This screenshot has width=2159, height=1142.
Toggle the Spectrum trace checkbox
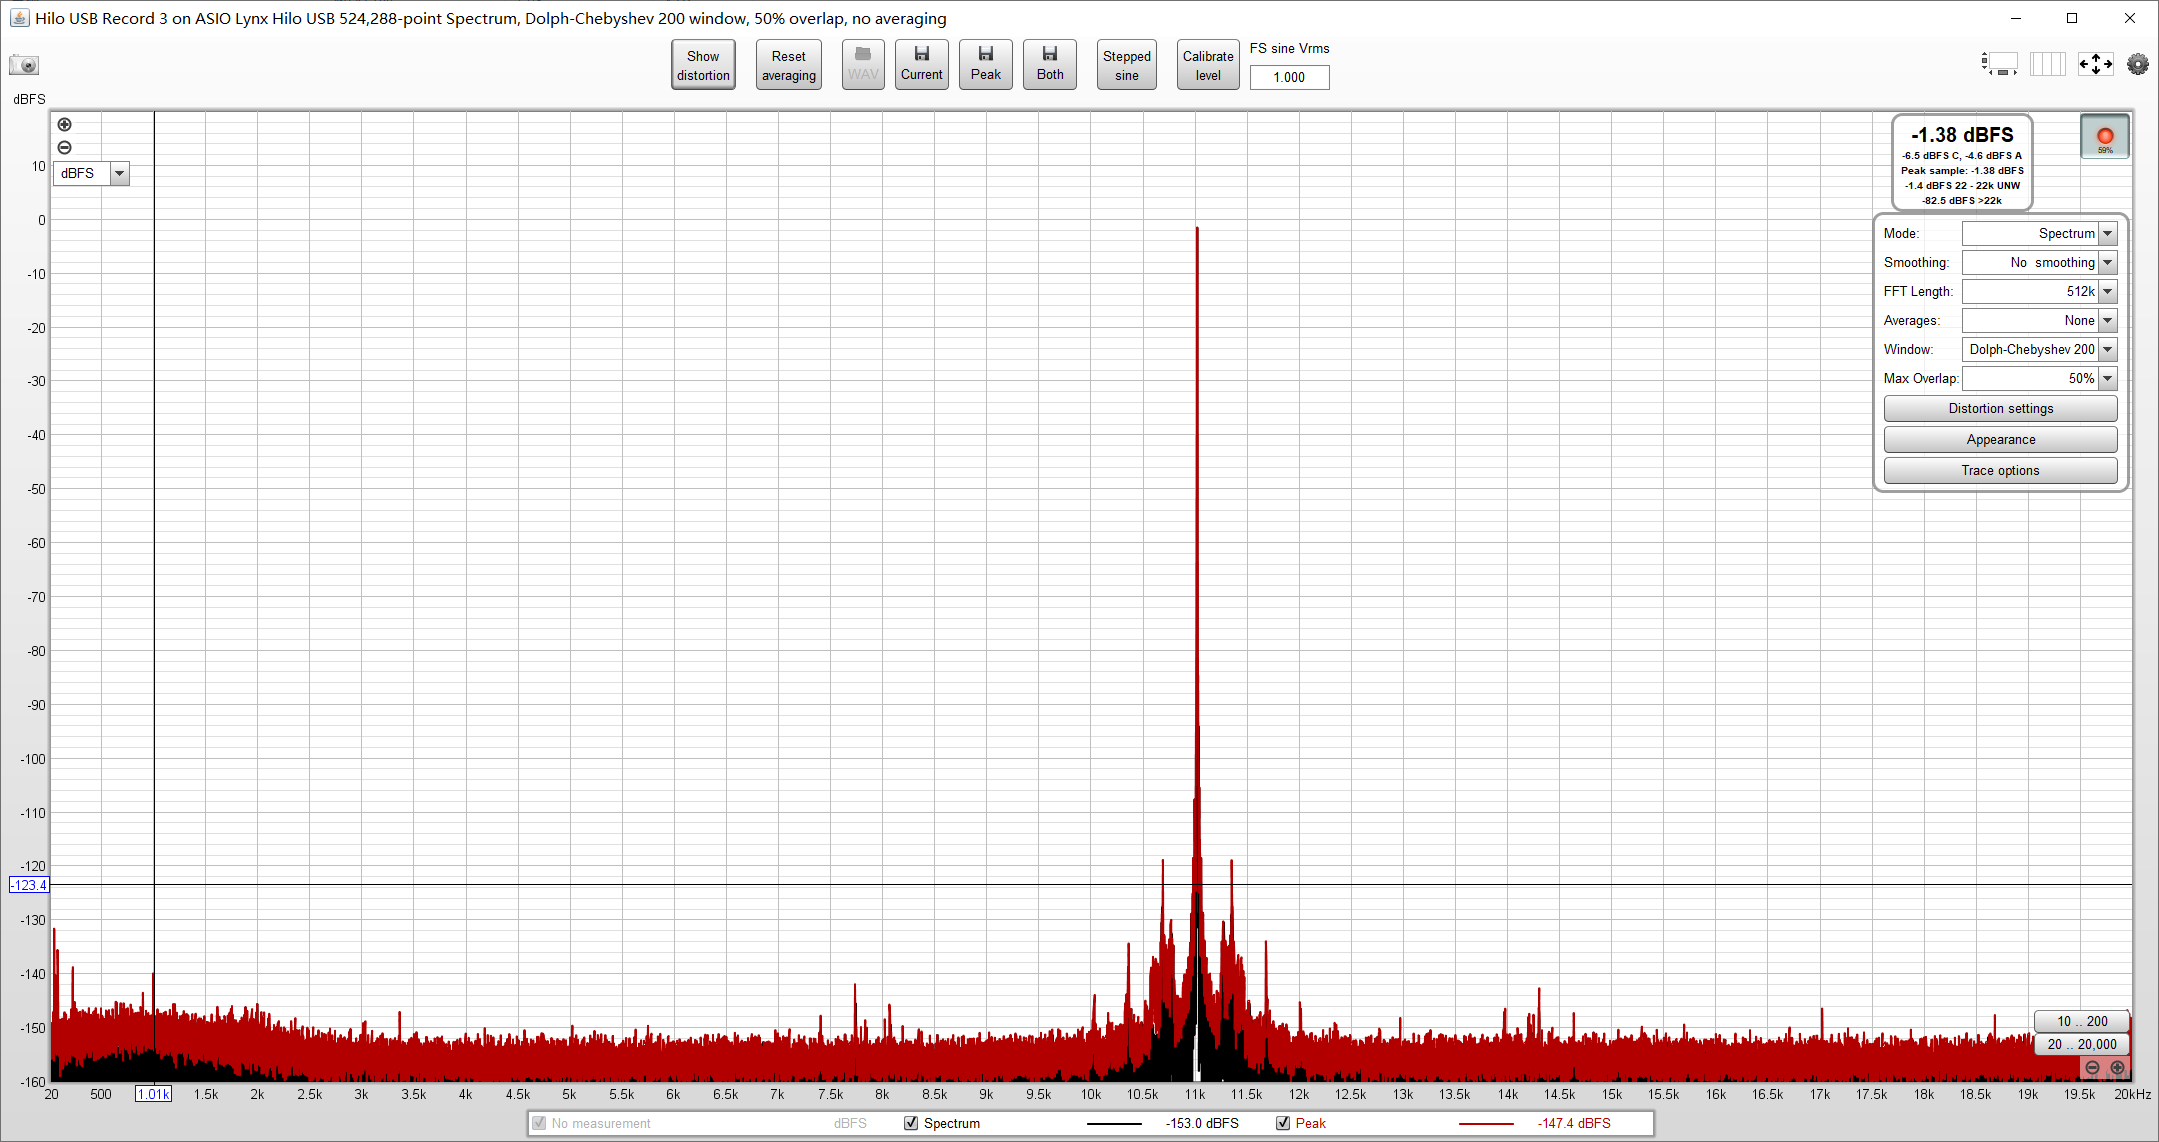911,1123
